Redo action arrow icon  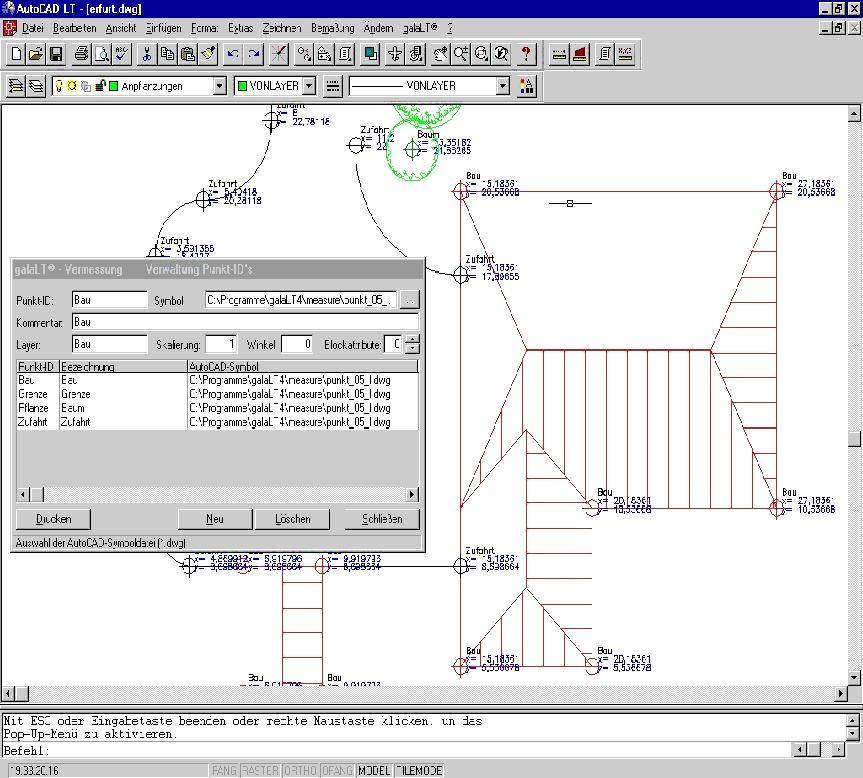254,54
